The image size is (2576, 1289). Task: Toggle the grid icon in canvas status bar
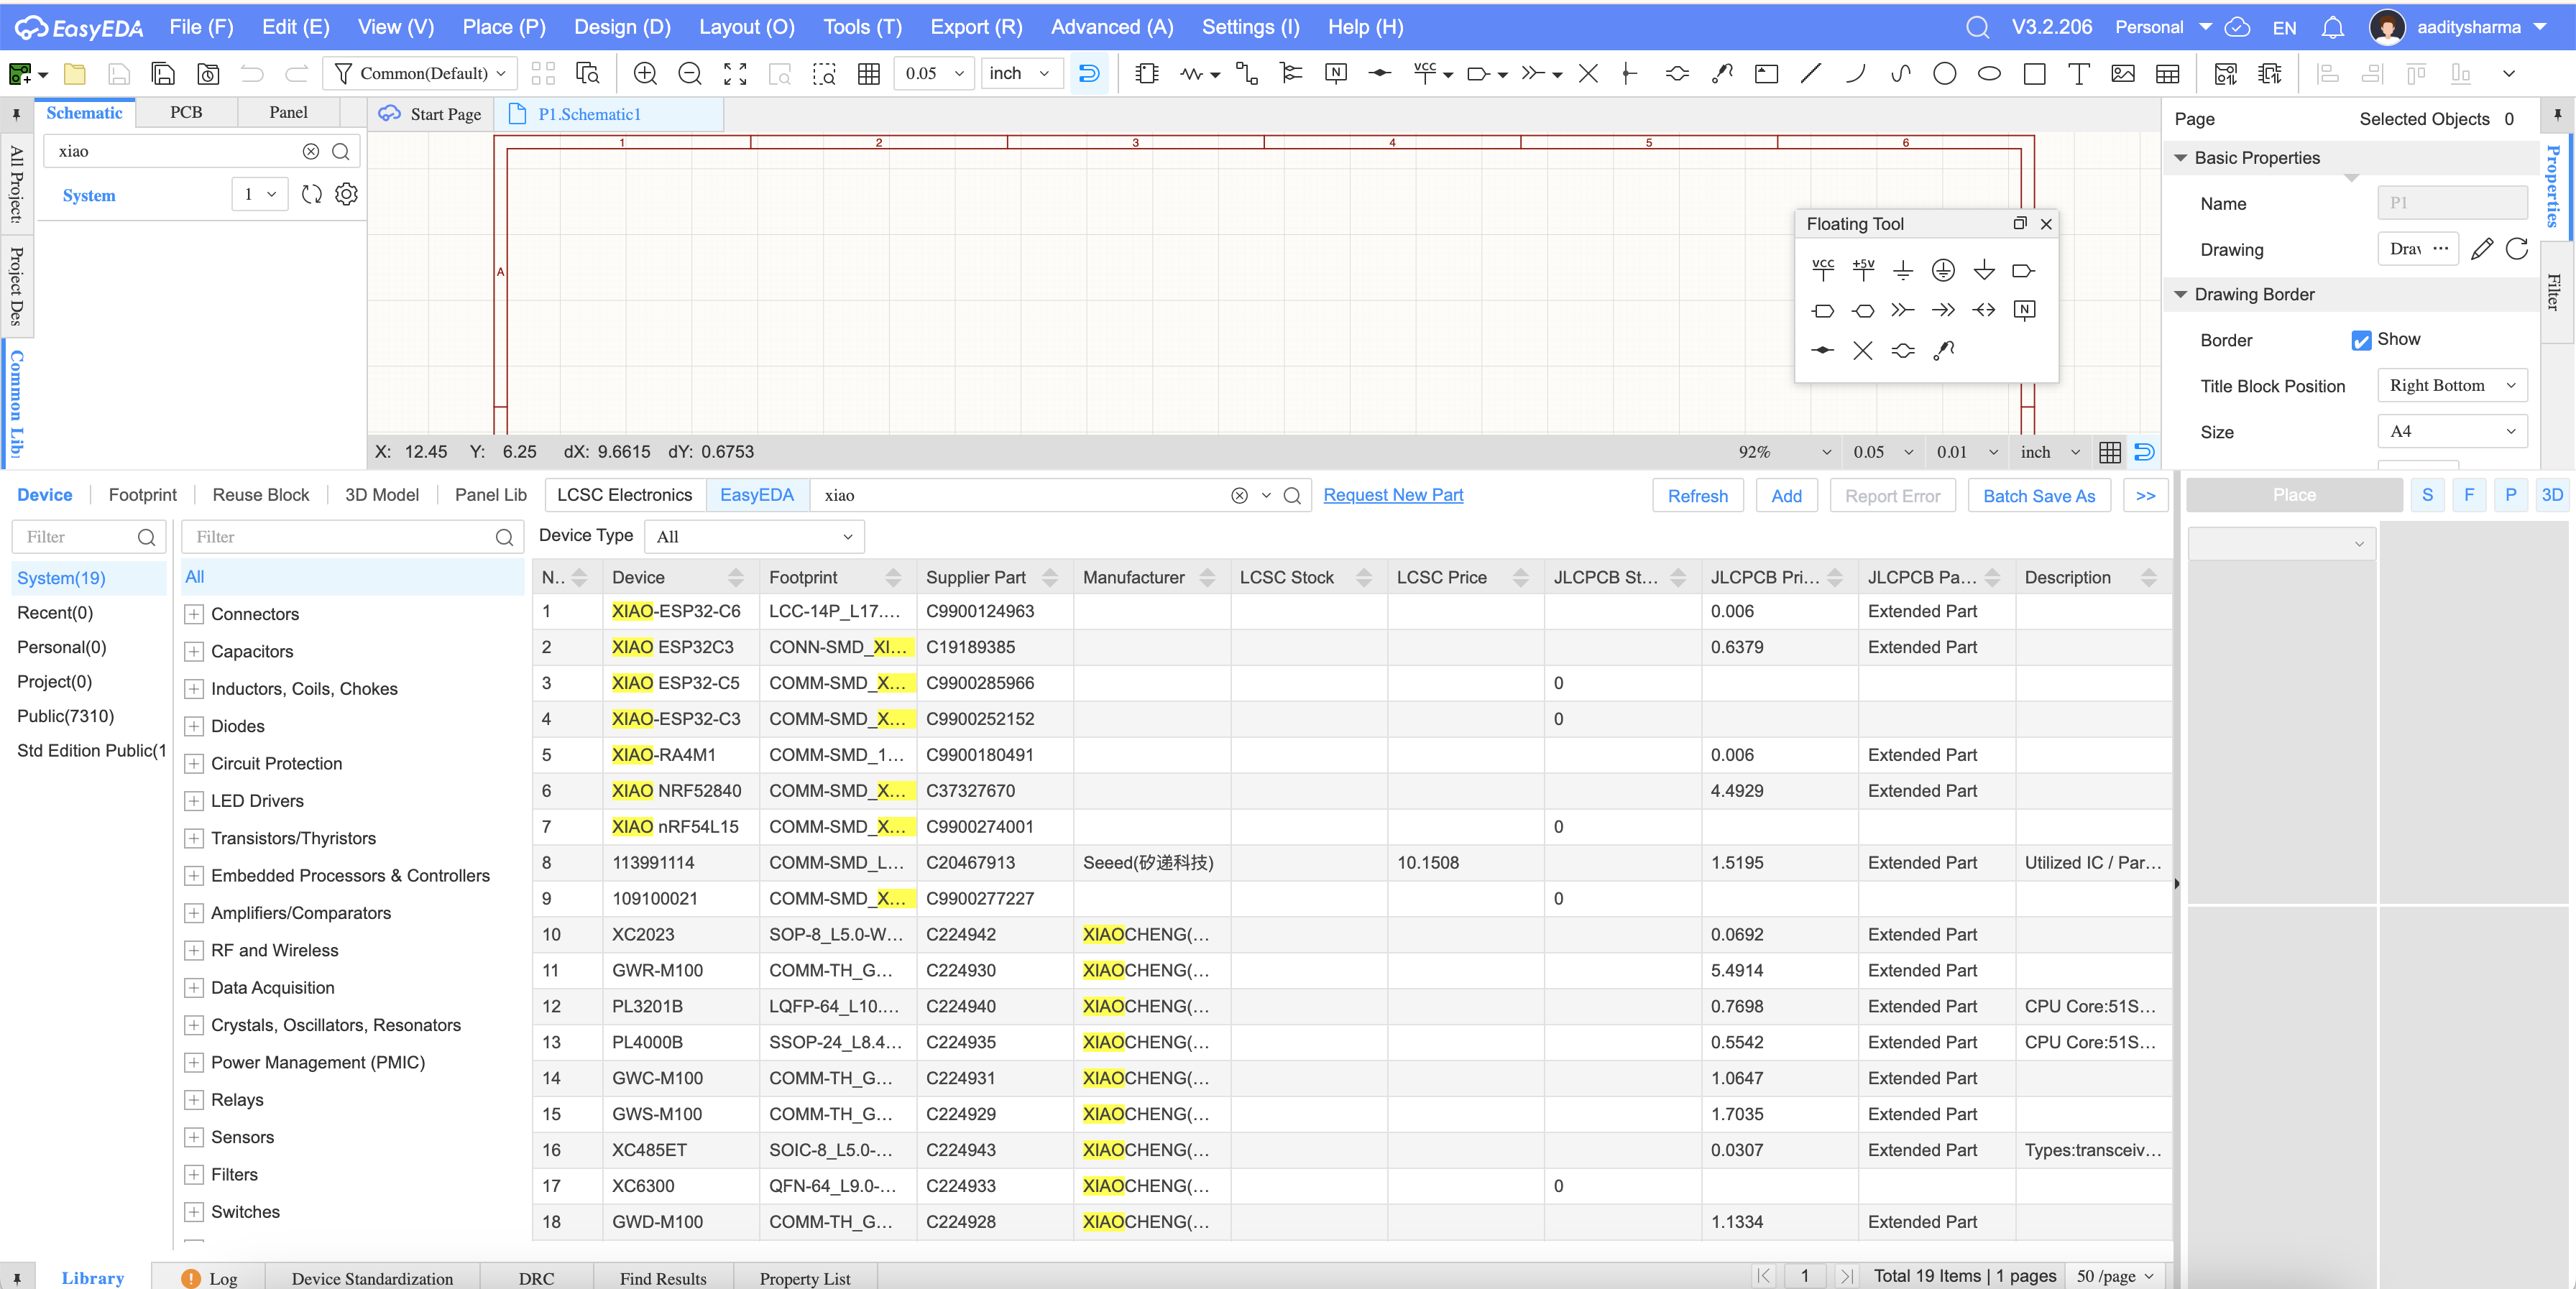2110,452
